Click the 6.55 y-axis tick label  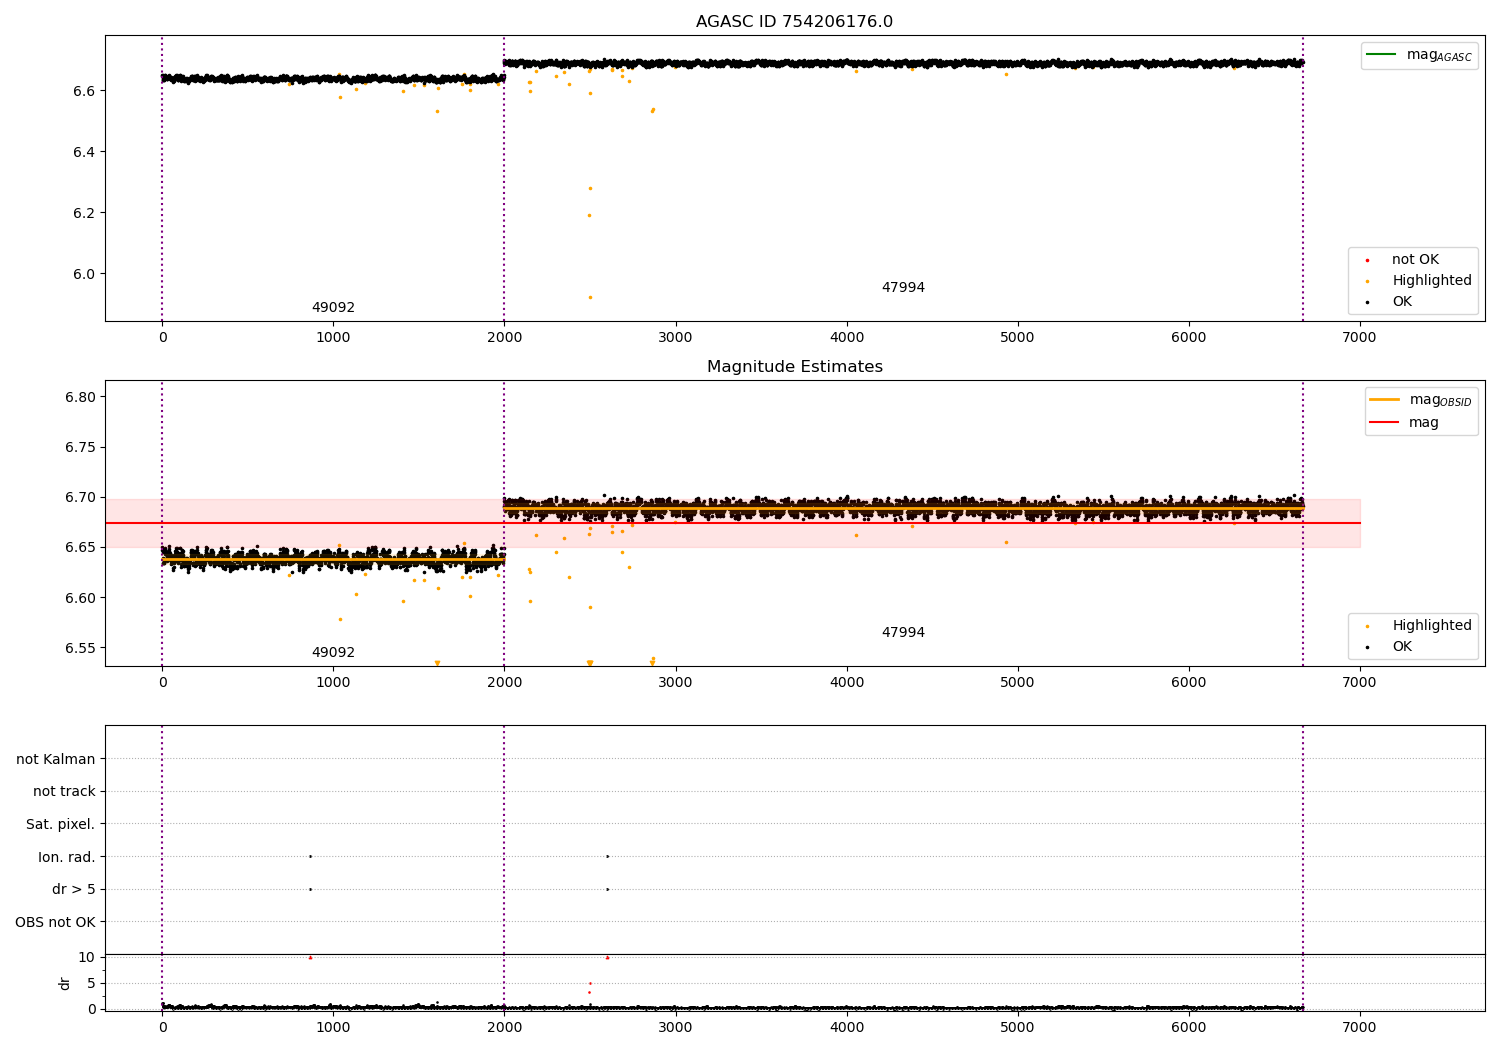pyautogui.click(x=80, y=648)
